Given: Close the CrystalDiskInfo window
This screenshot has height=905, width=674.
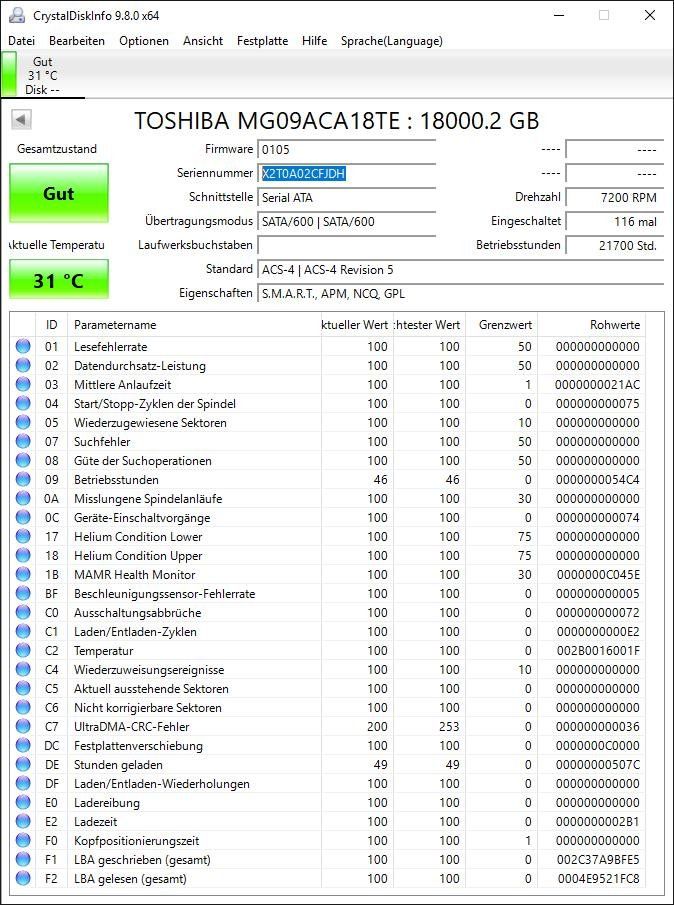Looking at the screenshot, I should 650,16.
